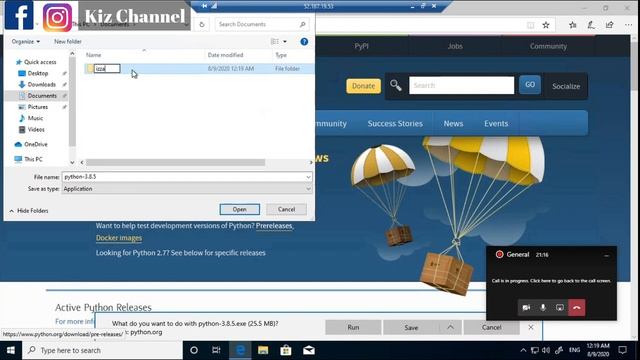The image size is (640, 360).
Task: Open the PyPI tab on python.org
Action: 362,46
